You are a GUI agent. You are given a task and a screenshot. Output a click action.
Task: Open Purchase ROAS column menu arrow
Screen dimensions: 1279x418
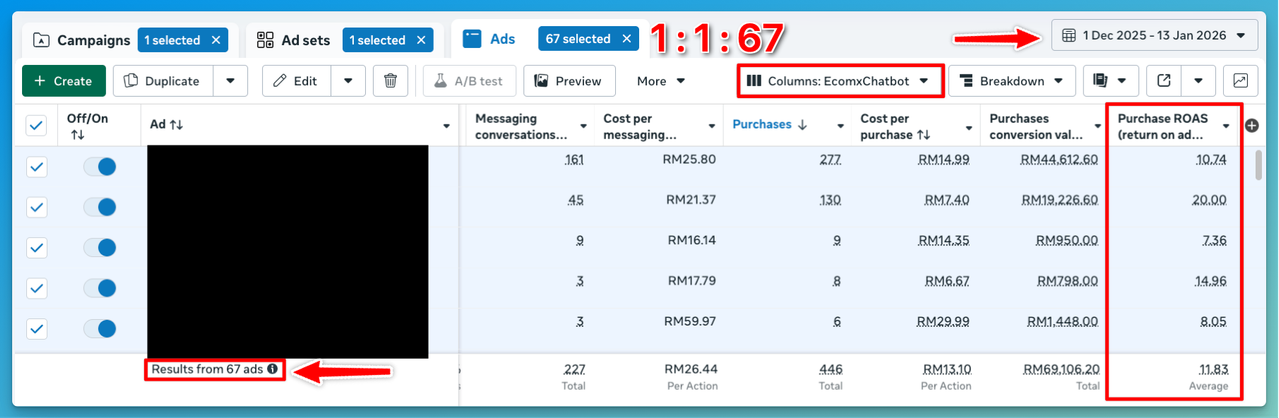tap(1226, 126)
